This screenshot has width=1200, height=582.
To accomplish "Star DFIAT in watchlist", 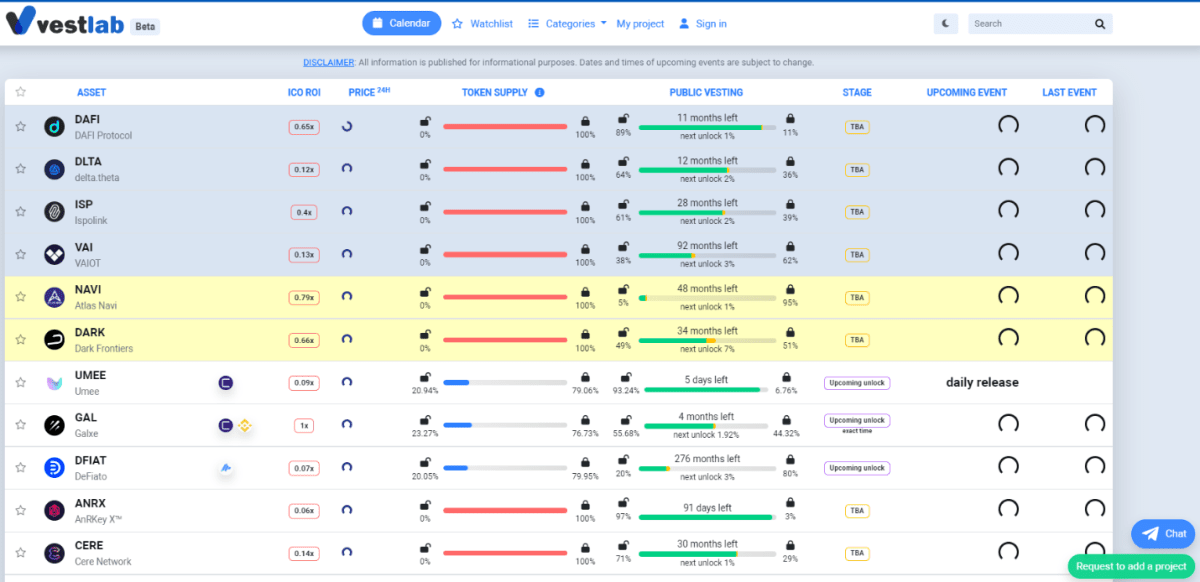I will [x=20, y=468].
